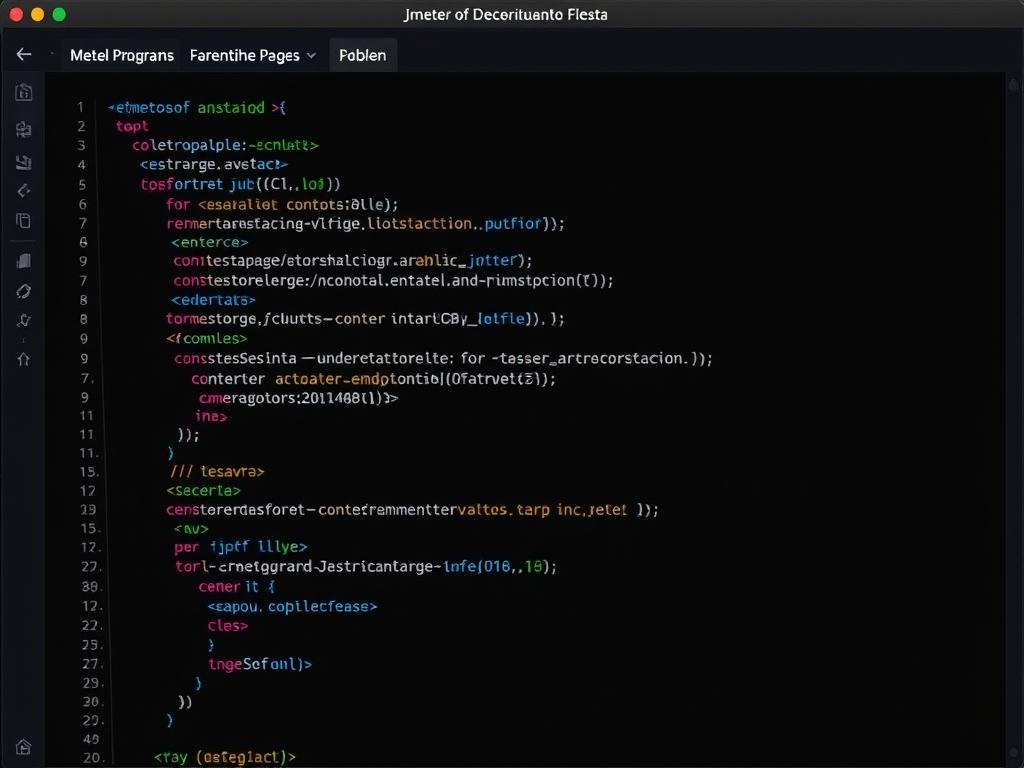This screenshot has height=768, width=1024.
Task: Expand the Farentihe Pages dropdown chevron
Action: click(x=311, y=56)
